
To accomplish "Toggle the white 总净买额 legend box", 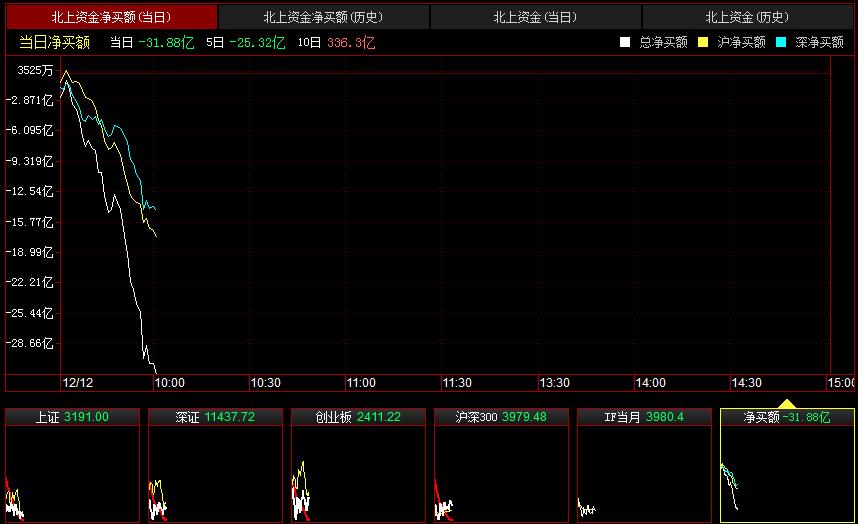I will pyautogui.click(x=625, y=42).
